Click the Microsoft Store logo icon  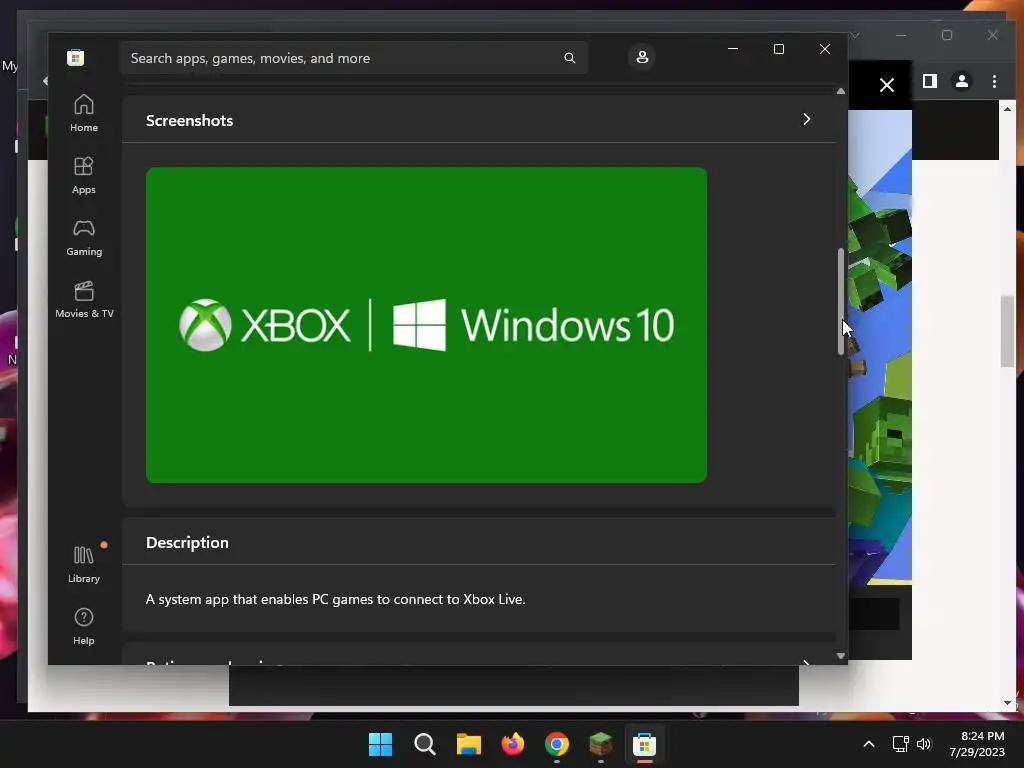75,57
